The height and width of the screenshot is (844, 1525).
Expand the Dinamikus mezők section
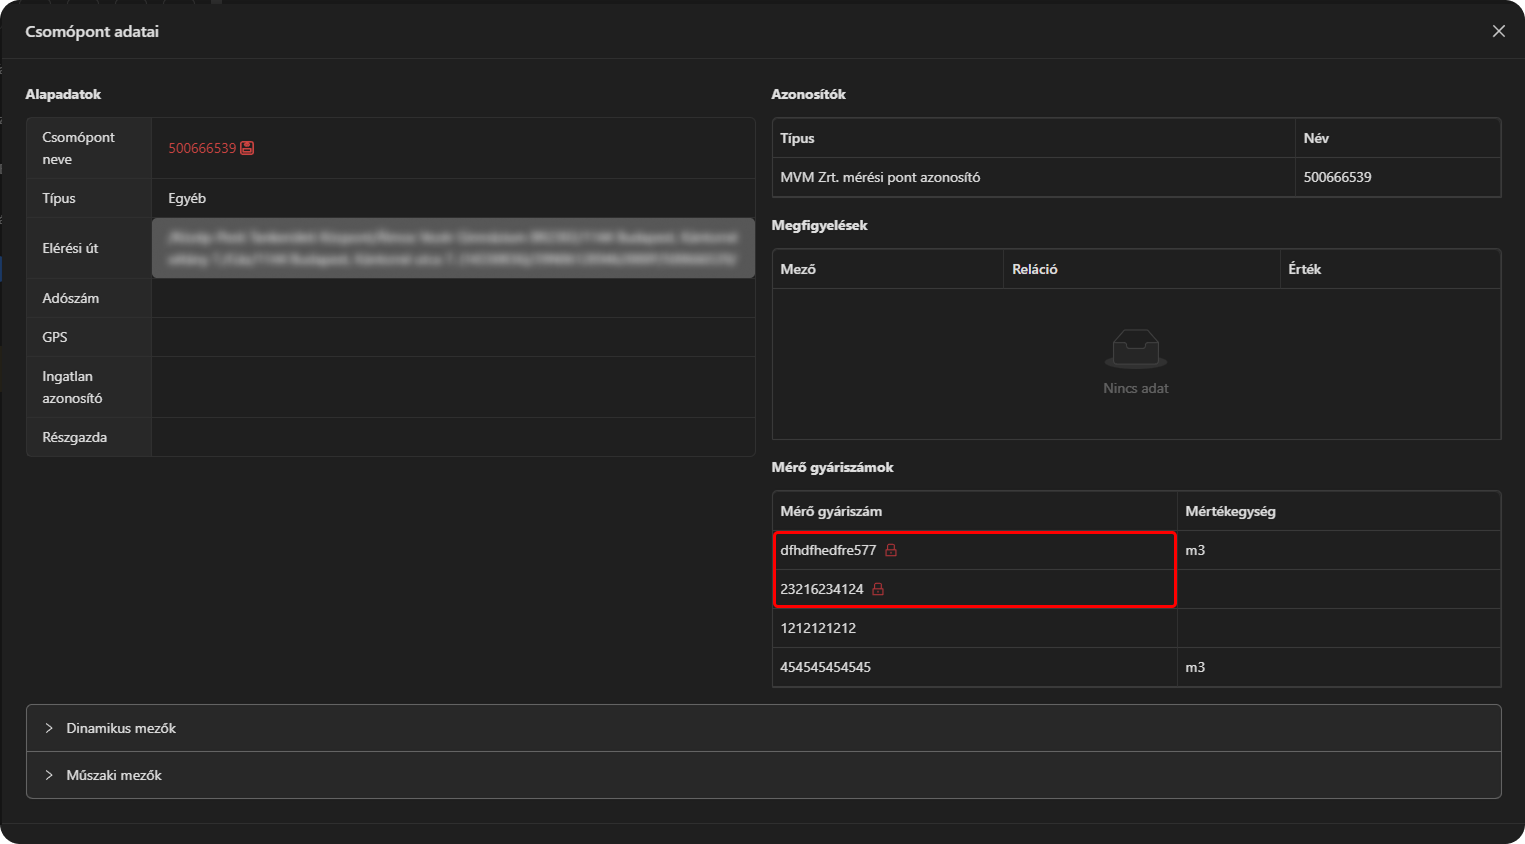pyautogui.click(x=121, y=728)
